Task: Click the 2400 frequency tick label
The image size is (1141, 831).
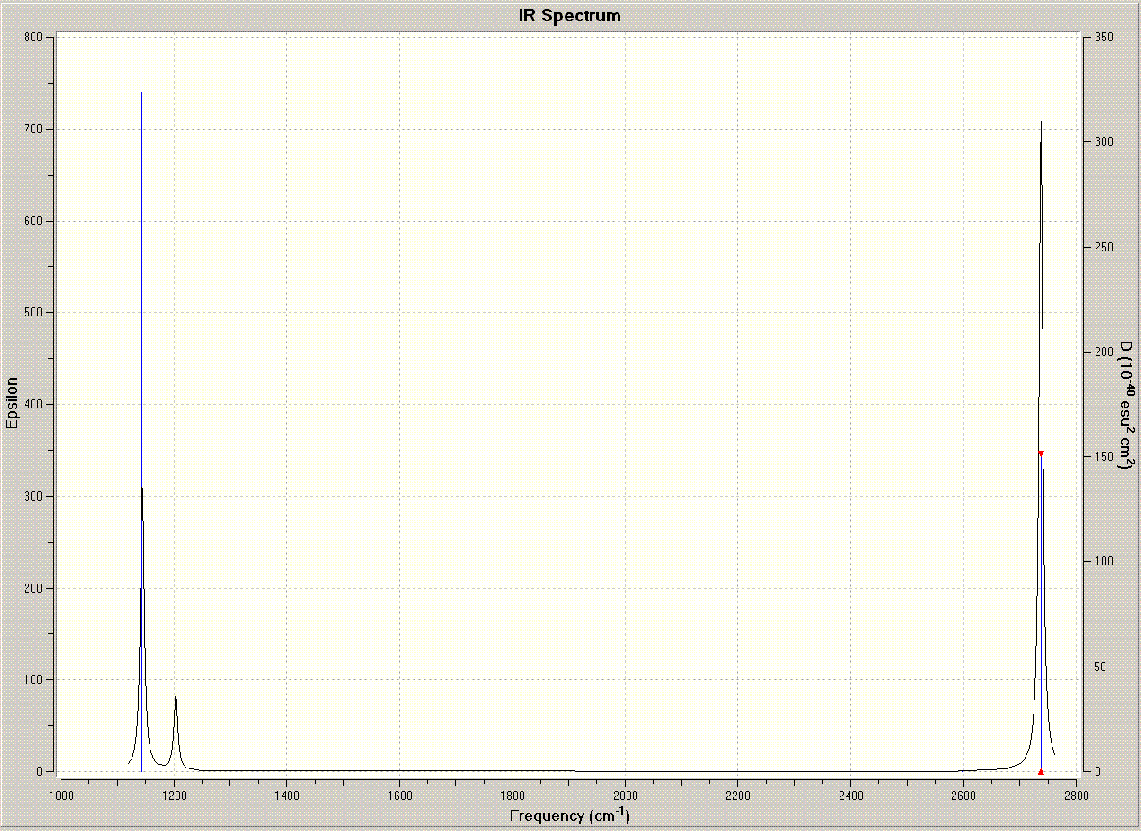Action: (851, 795)
